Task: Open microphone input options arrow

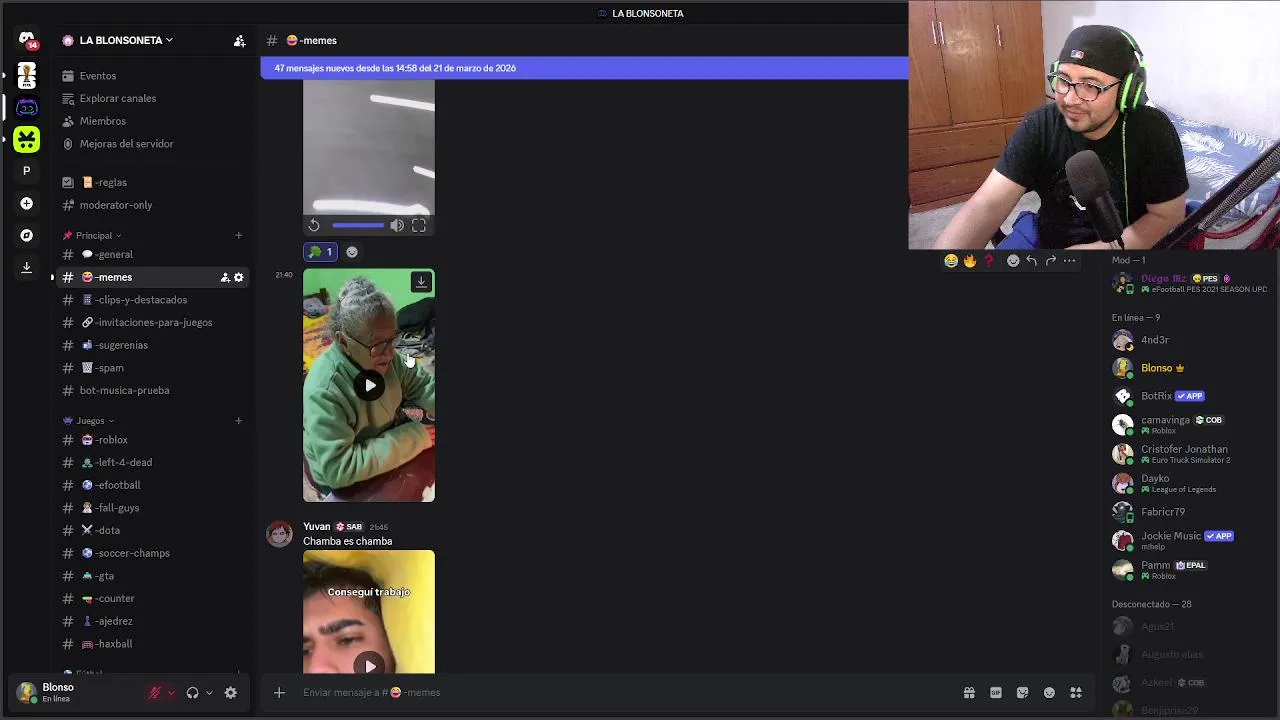Action: tap(171, 692)
